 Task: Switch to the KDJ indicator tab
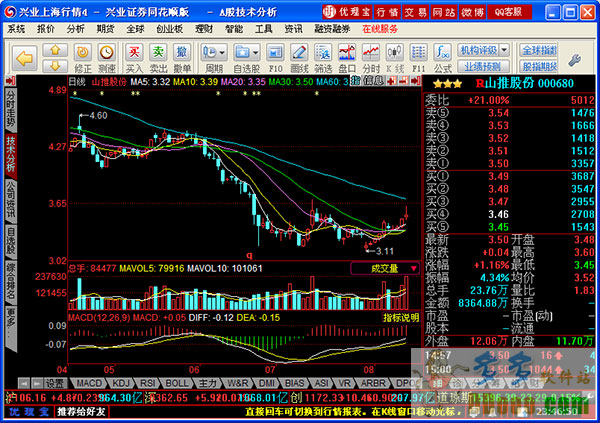(121, 383)
